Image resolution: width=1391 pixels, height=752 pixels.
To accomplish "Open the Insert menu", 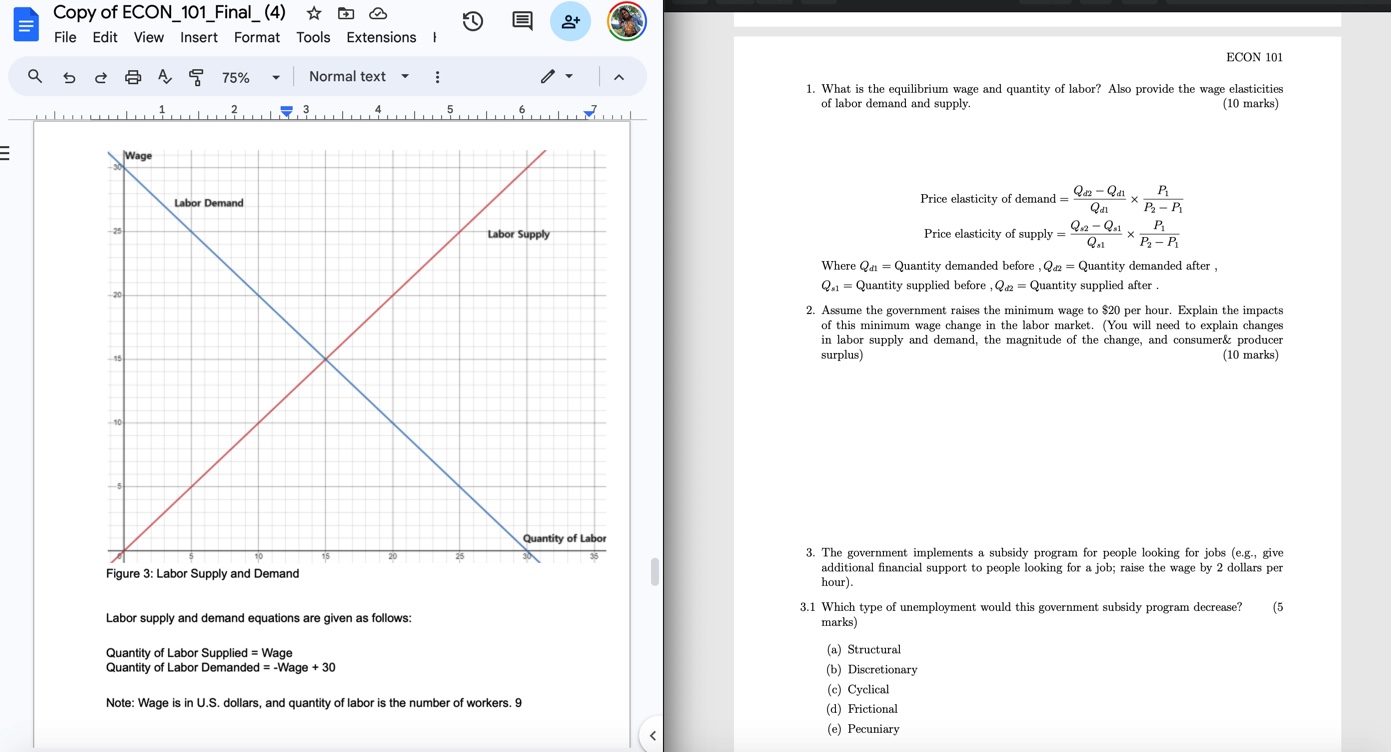I will [x=198, y=37].
